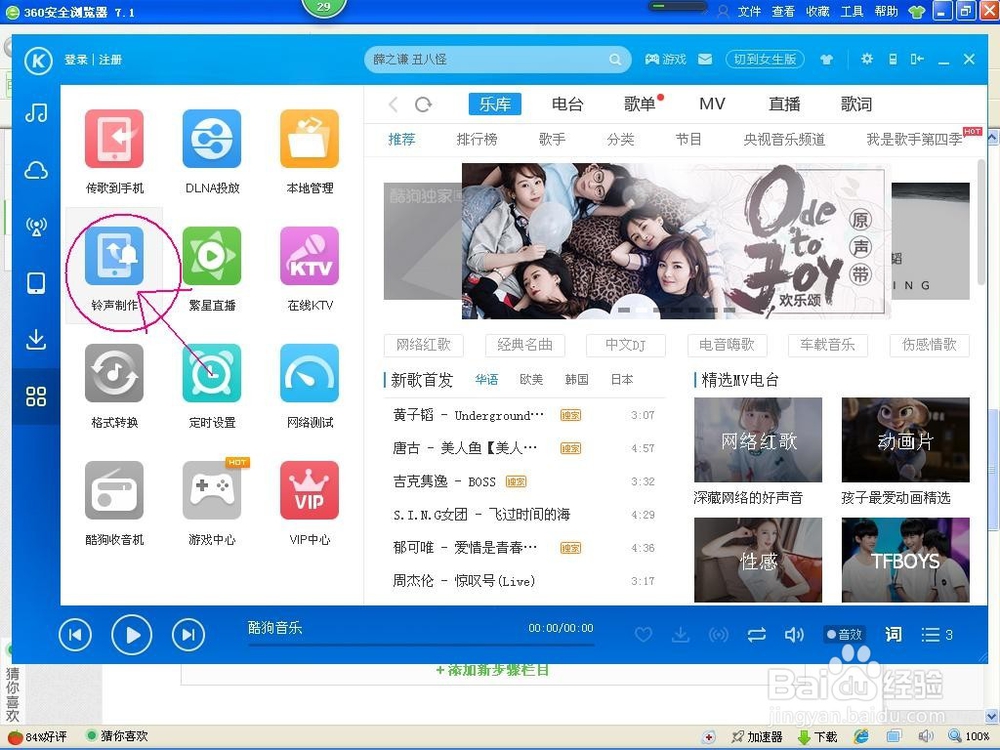This screenshot has height=750, width=1000.
Task: Toggle 音效 sound effect
Action: pos(845,635)
